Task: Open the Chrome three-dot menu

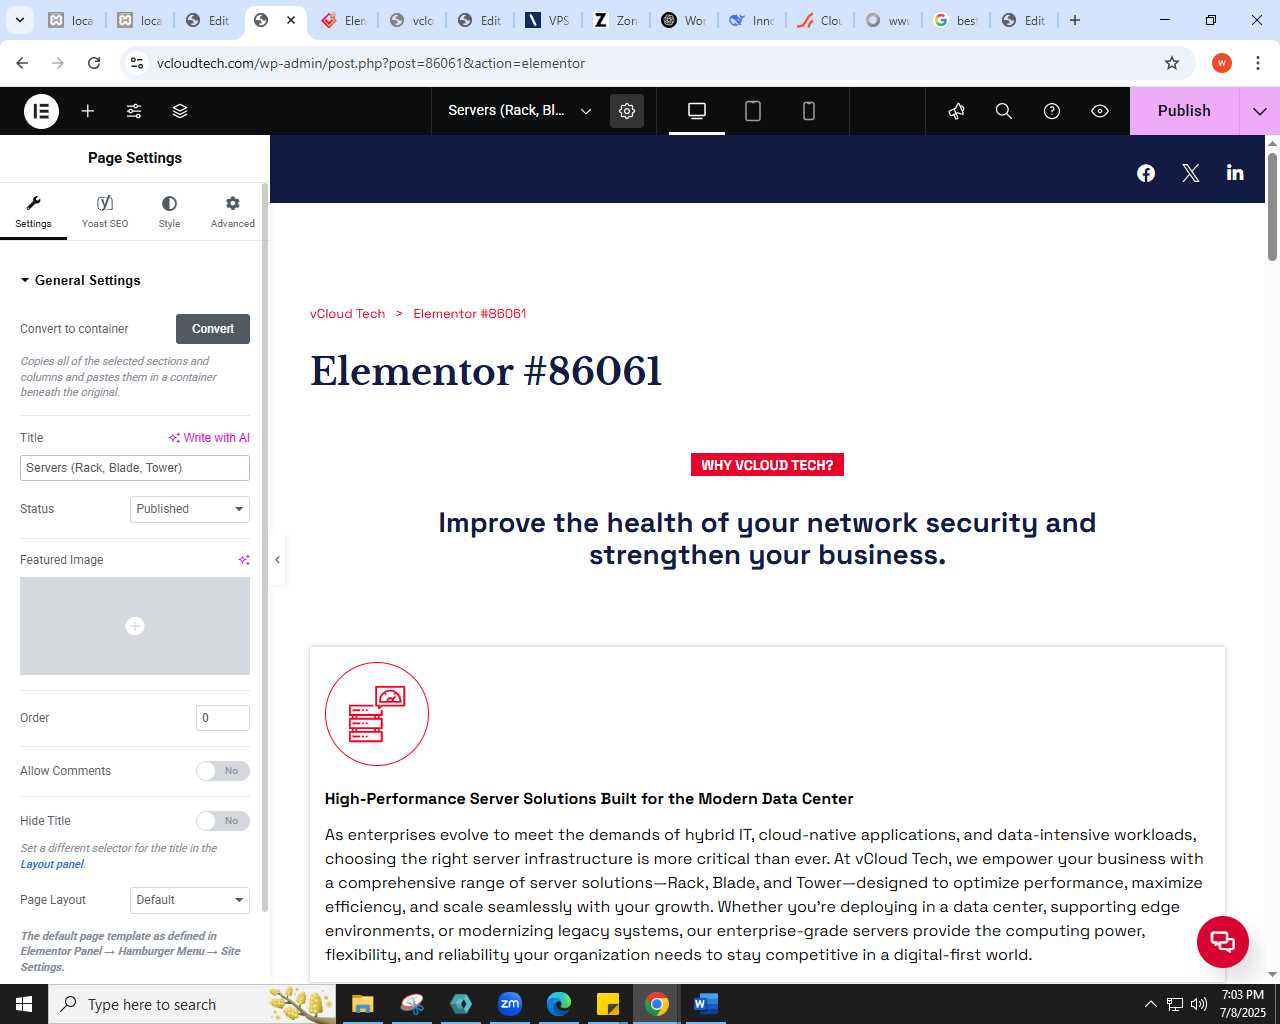Action: [x=1257, y=63]
